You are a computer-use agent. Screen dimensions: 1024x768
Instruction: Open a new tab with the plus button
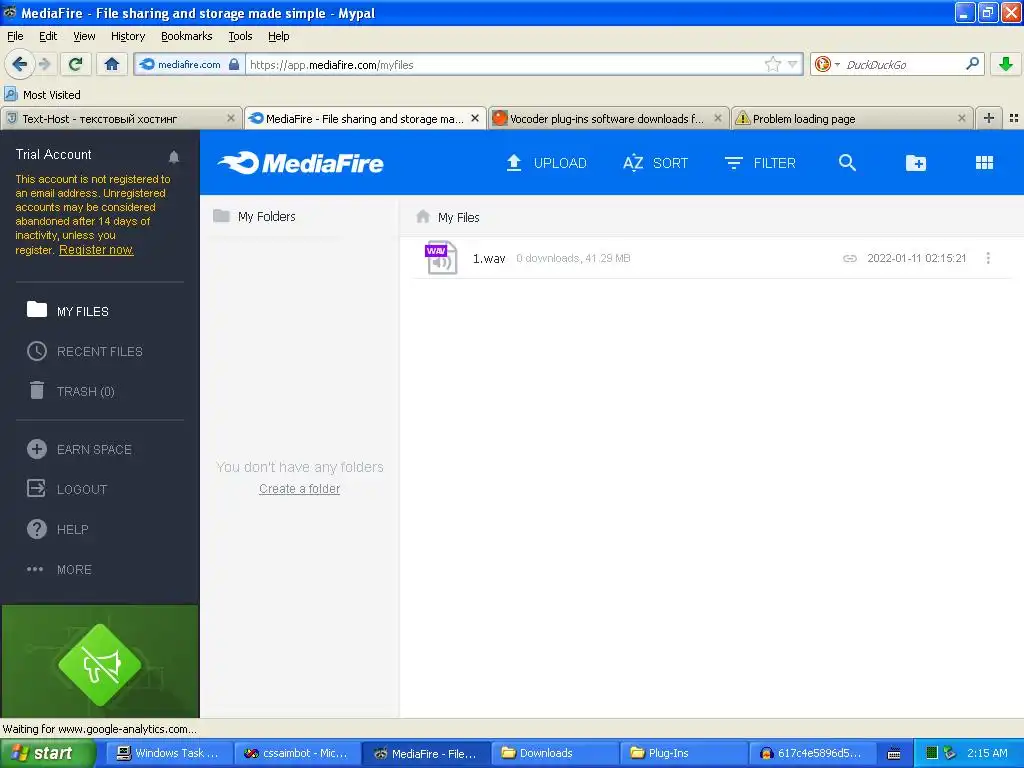pyautogui.click(x=989, y=118)
